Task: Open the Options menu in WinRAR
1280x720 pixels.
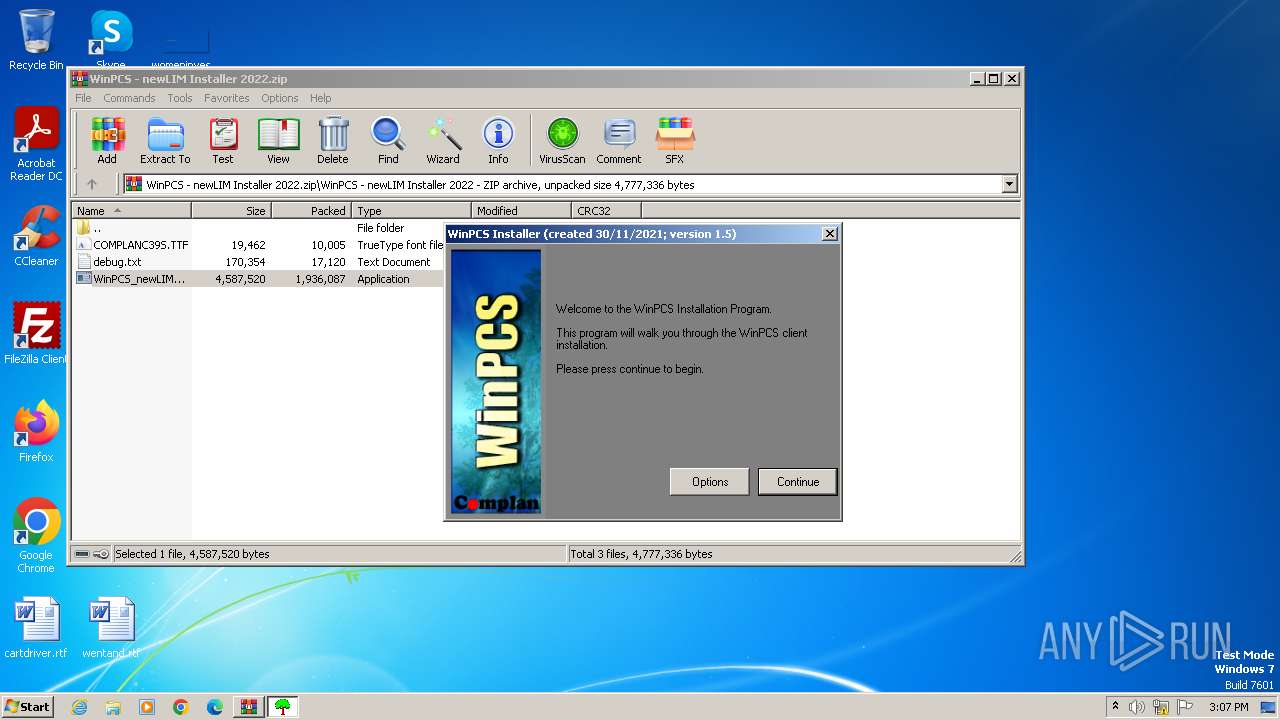Action: [280, 98]
